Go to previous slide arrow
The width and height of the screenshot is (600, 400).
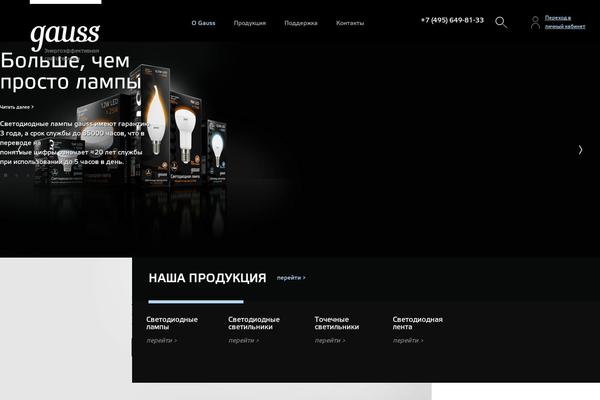(x=19, y=150)
